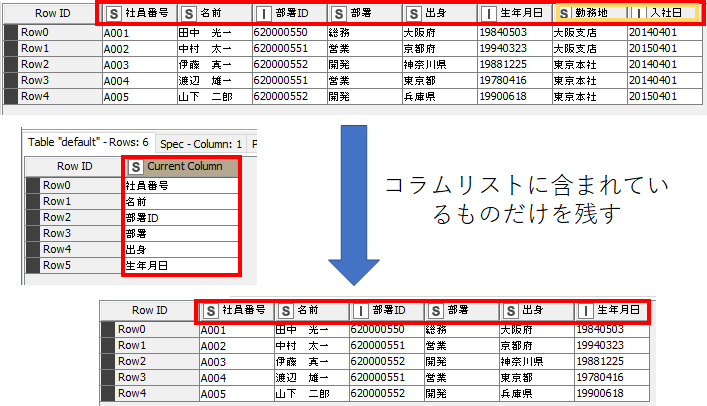Click cell 兵庫県 in the lower result table
This screenshot has width=707, height=406.
coord(537,393)
